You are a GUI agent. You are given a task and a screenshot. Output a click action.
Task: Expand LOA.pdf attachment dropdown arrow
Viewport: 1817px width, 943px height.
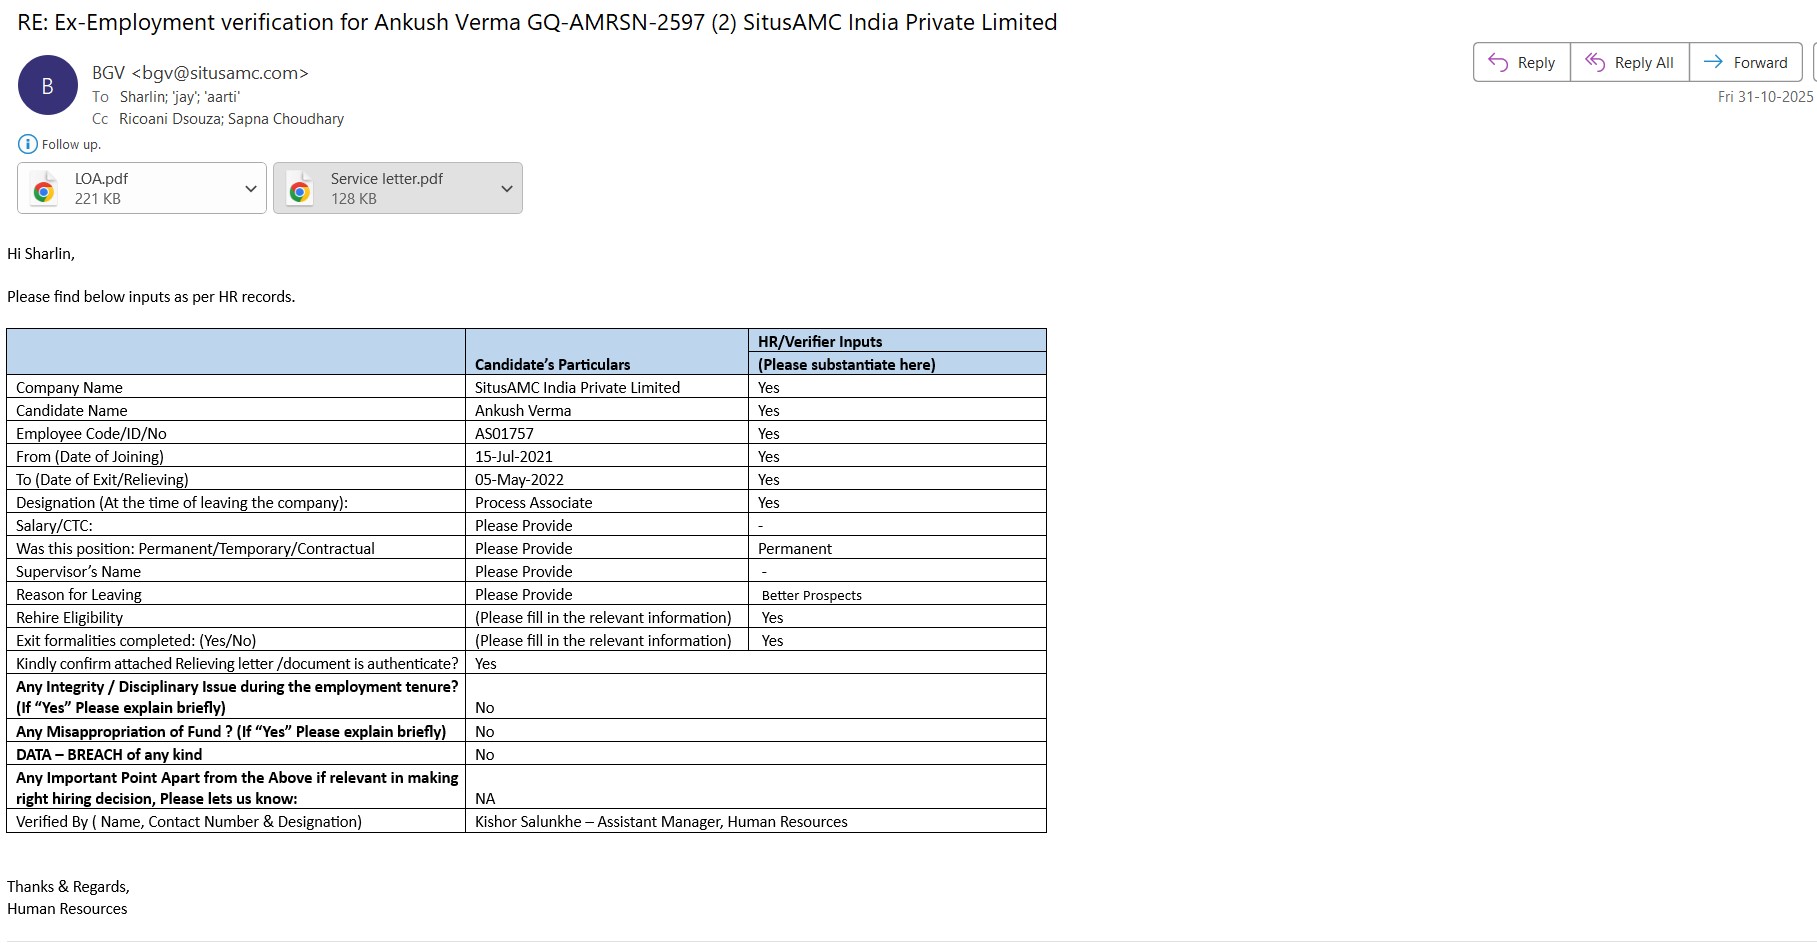pos(250,189)
